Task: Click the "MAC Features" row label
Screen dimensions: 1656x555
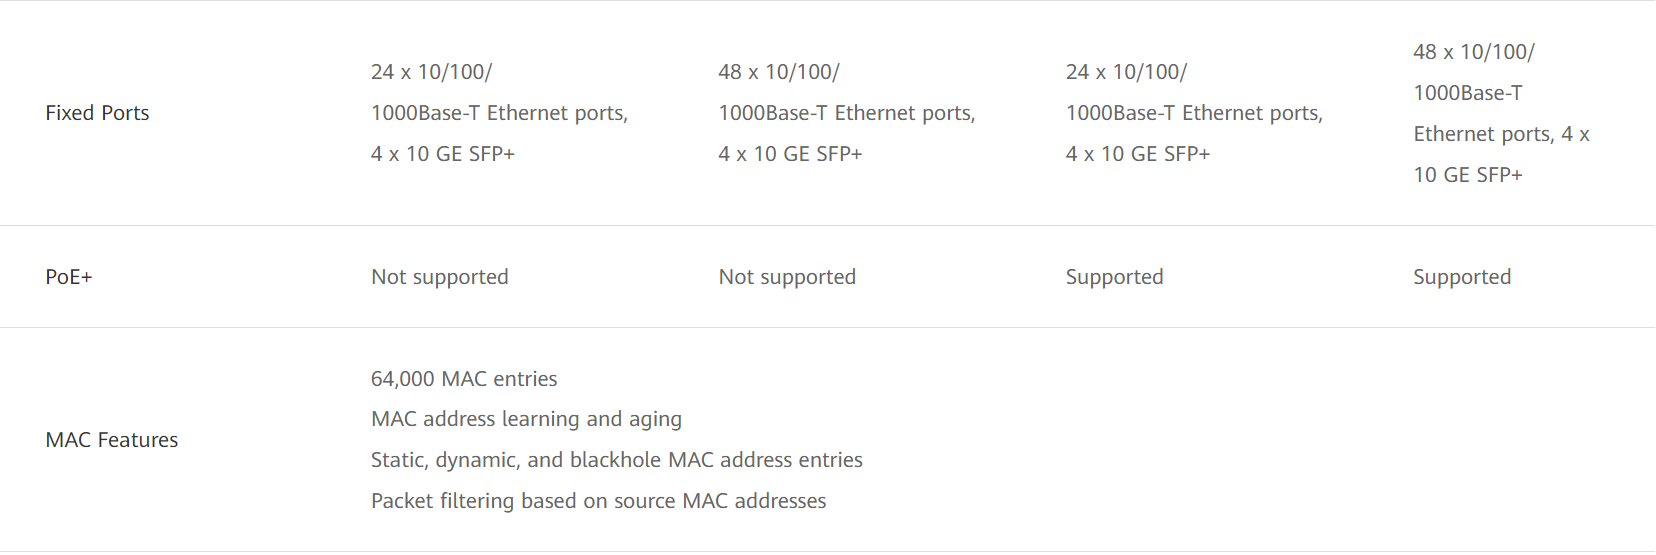Action: click(x=112, y=440)
